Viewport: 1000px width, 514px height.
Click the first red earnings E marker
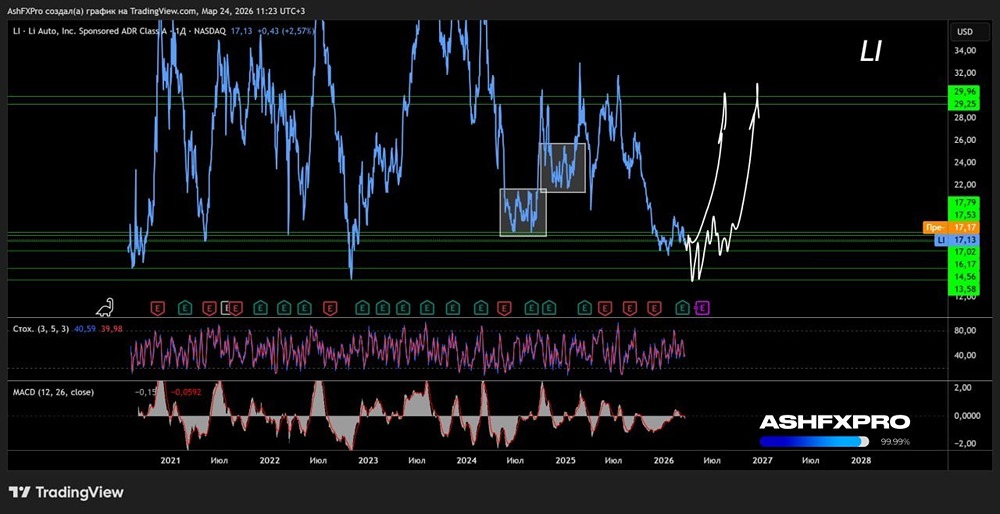tap(158, 307)
